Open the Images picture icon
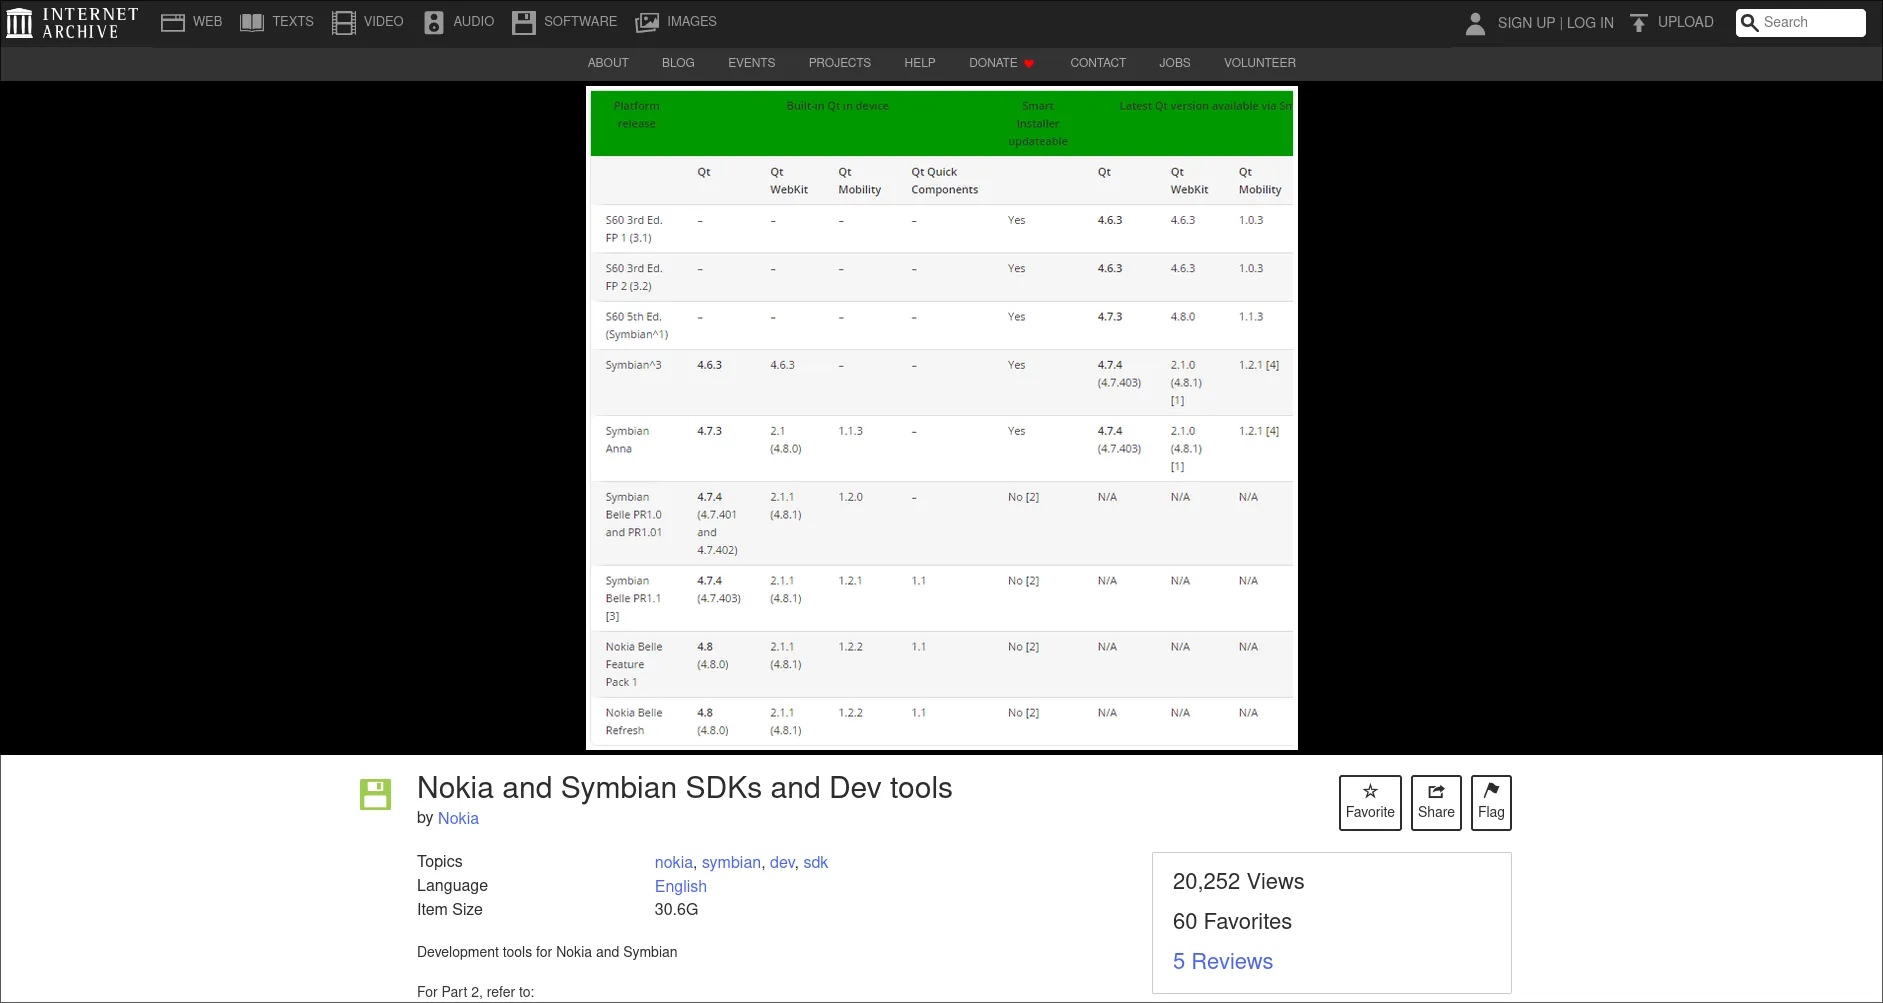This screenshot has height=1003, width=1883. click(647, 22)
